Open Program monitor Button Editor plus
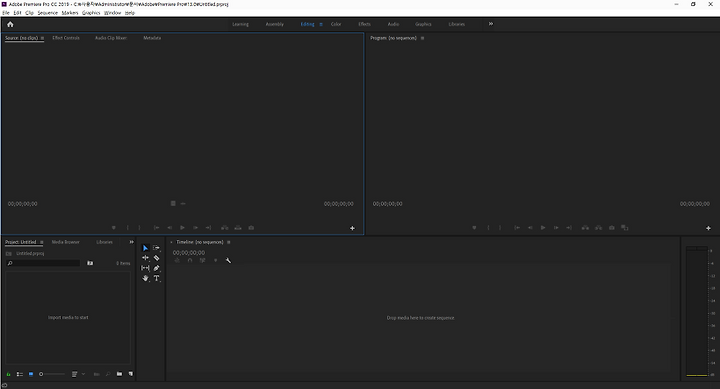720x389 pixels. [708, 228]
